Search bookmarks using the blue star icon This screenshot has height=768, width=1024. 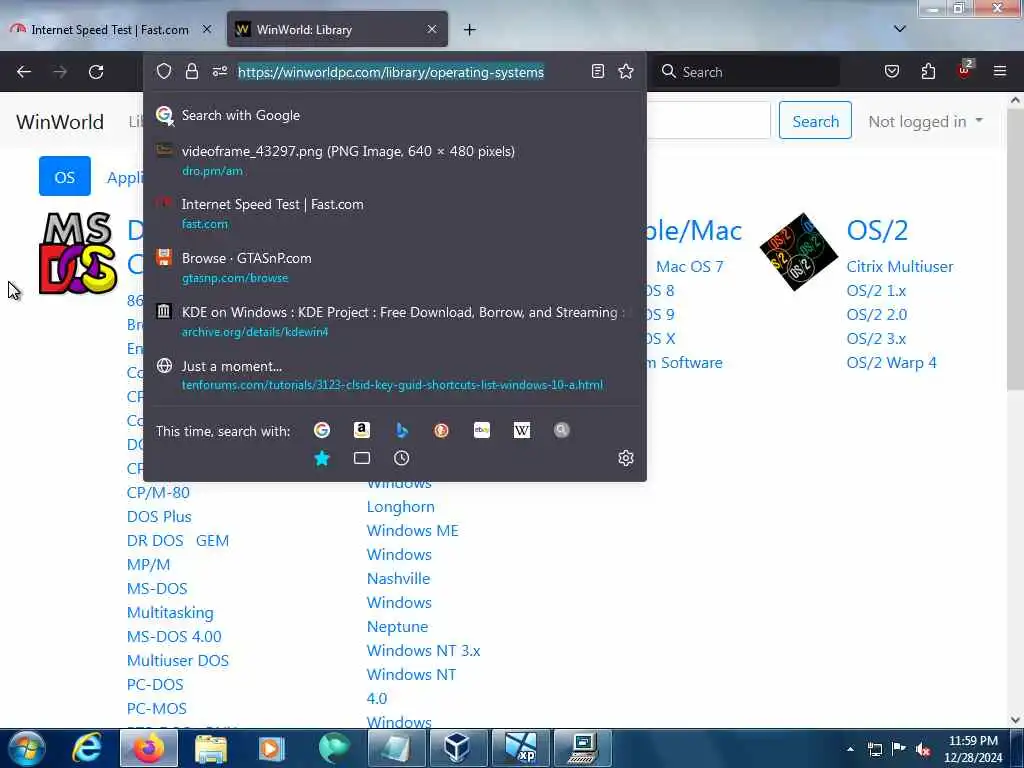tap(322, 458)
